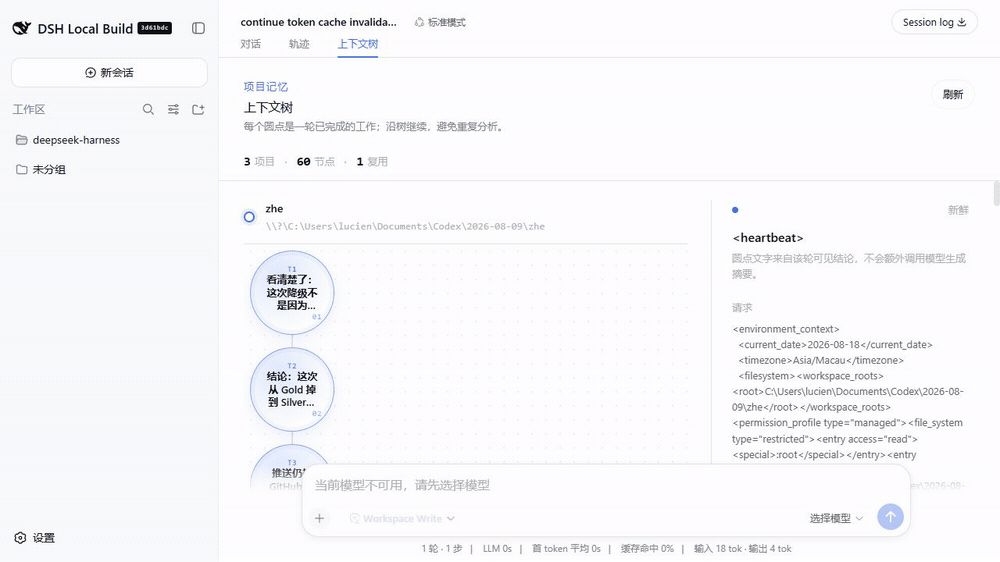This screenshot has width=1000, height=562.
Task: Click the 3 项目 count
Action: [259, 162]
